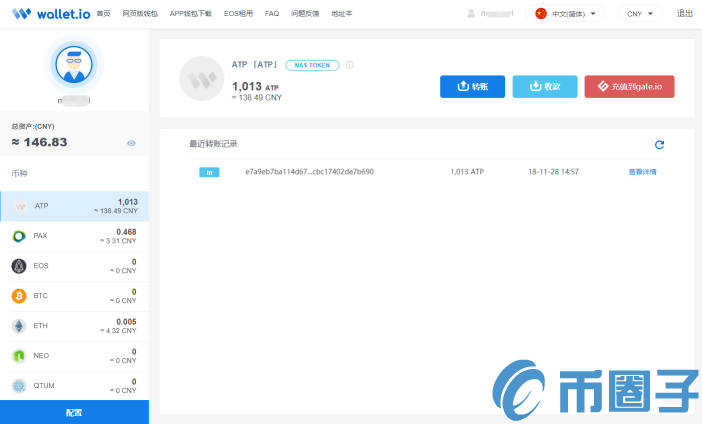Click the 收款 receive button

[545, 86]
